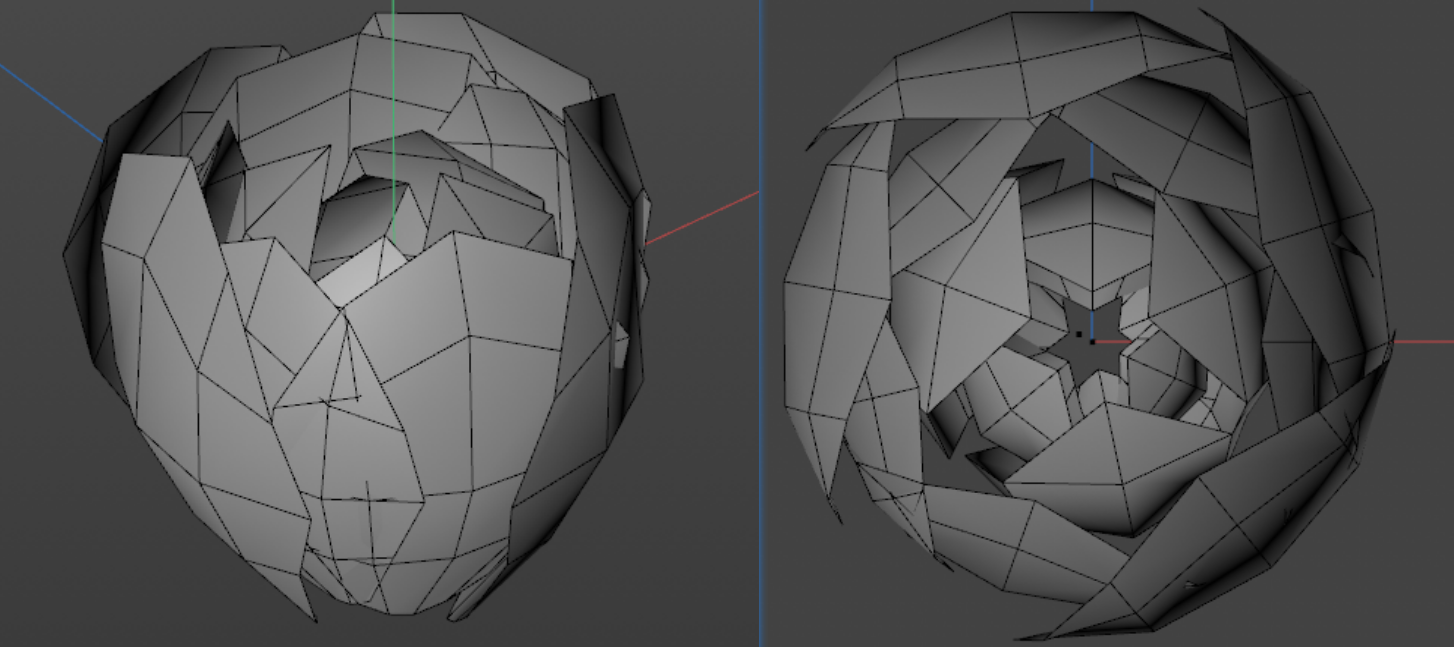This screenshot has height=647, width=1456.
Task: Click the red axis line right of left bud
Action: [702, 218]
